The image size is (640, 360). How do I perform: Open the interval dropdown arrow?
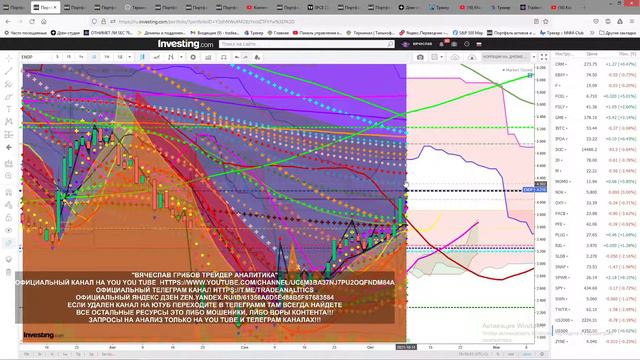pos(130,57)
